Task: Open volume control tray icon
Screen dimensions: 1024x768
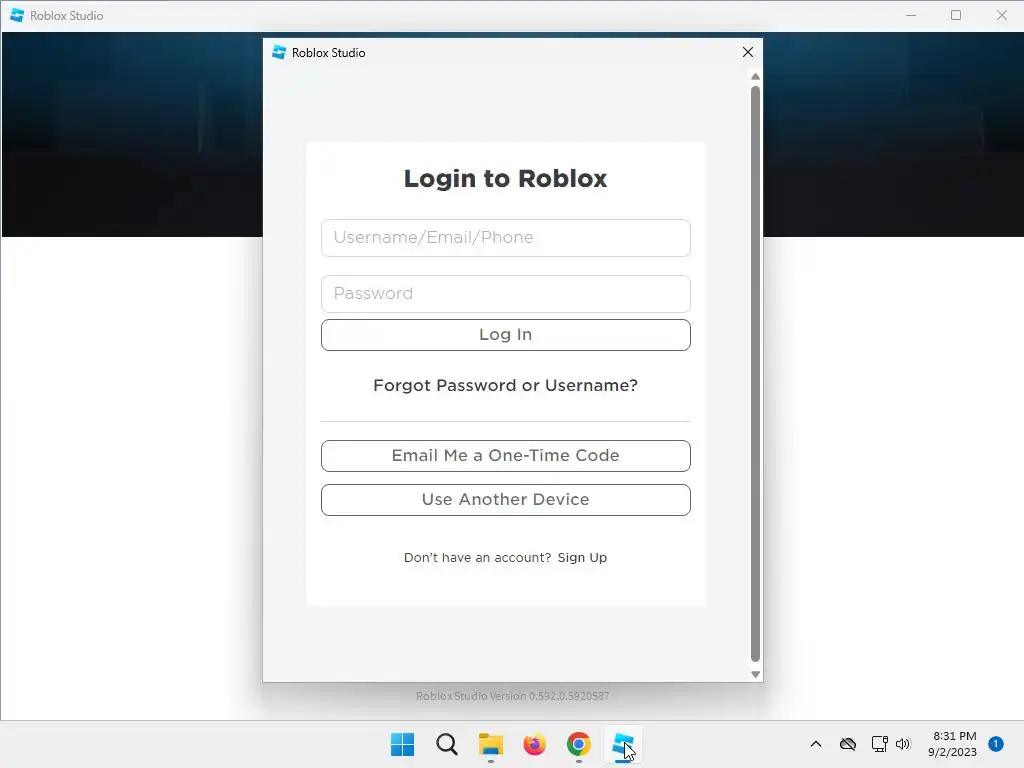Action: point(903,744)
